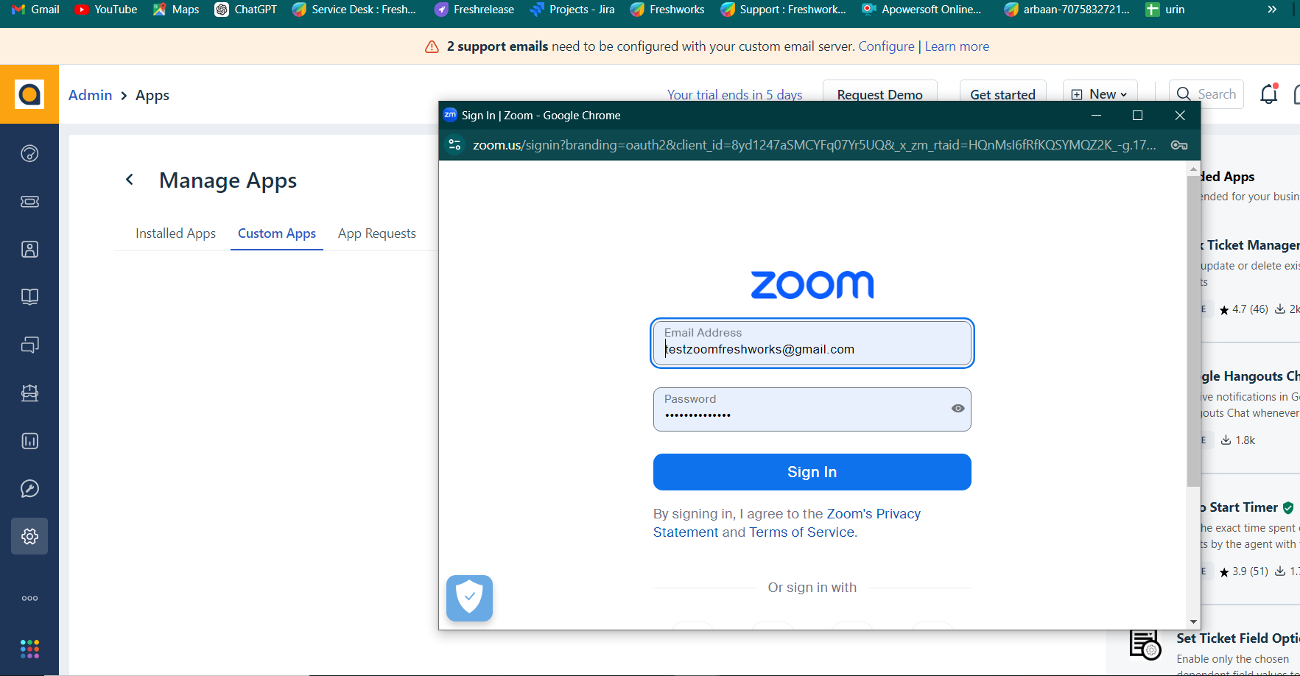Open the Projects - Jira bookmark
This screenshot has height=676, width=1300.
(572, 9)
